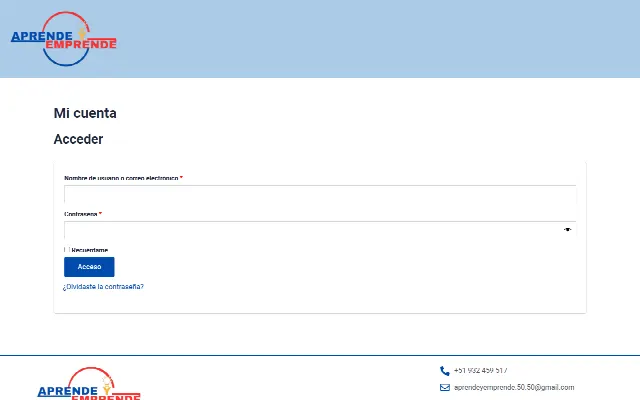Click the footer Aprende Emprende logo
The width and height of the screenshot is (640, 400).
pos(89,384)
